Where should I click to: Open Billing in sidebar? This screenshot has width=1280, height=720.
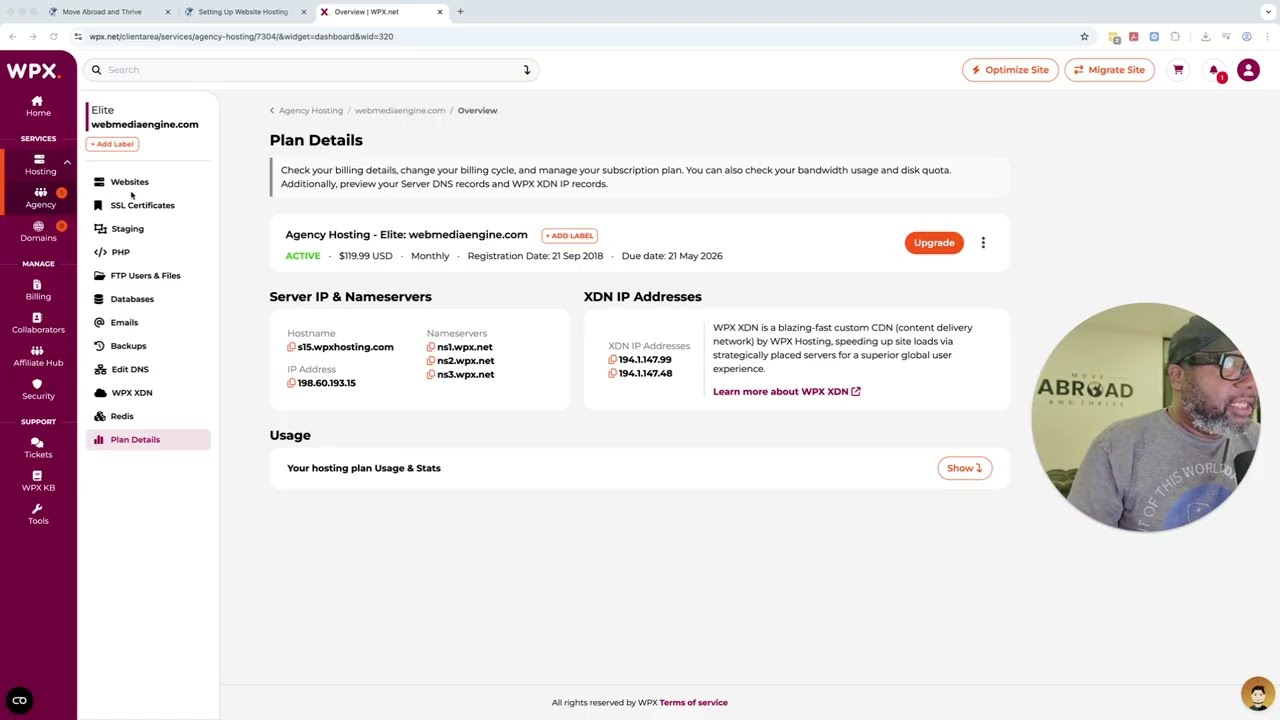[x=38, y=290]
